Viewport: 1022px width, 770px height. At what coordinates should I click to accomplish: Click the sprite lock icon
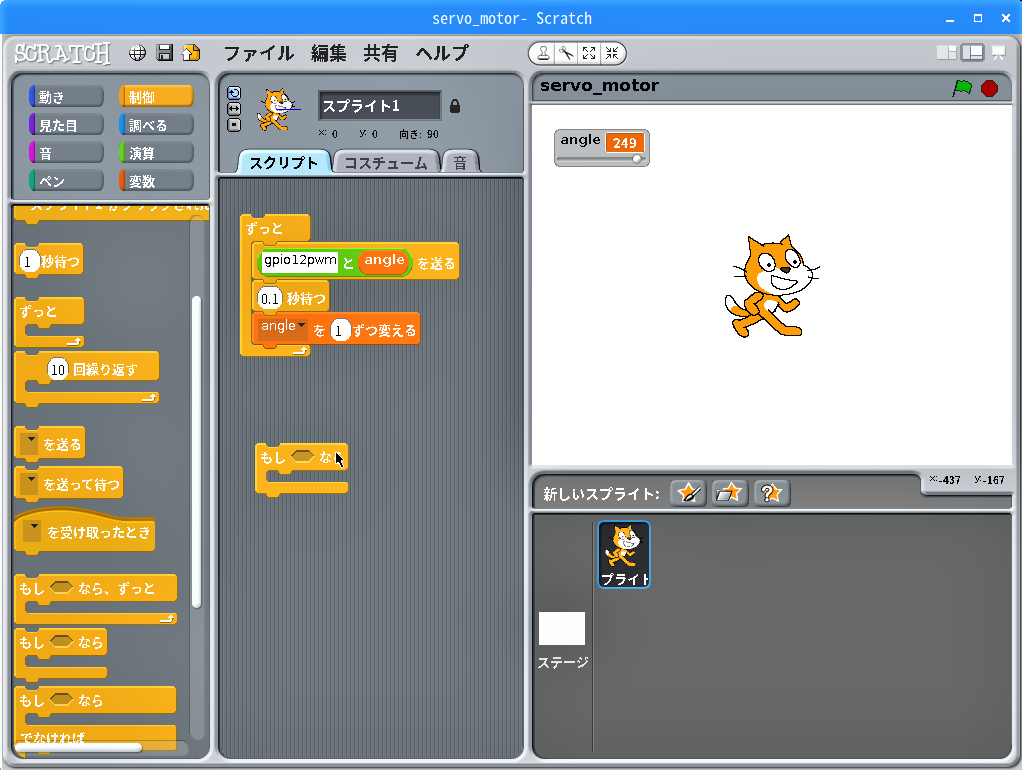[455, 106]
